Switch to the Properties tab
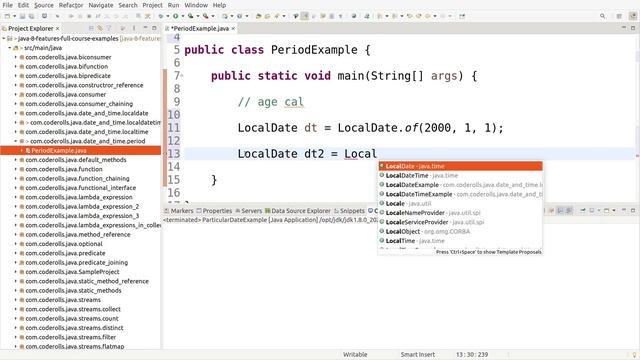Image resolution: width=640 pixels, height=360 pixels. (214, 211)
